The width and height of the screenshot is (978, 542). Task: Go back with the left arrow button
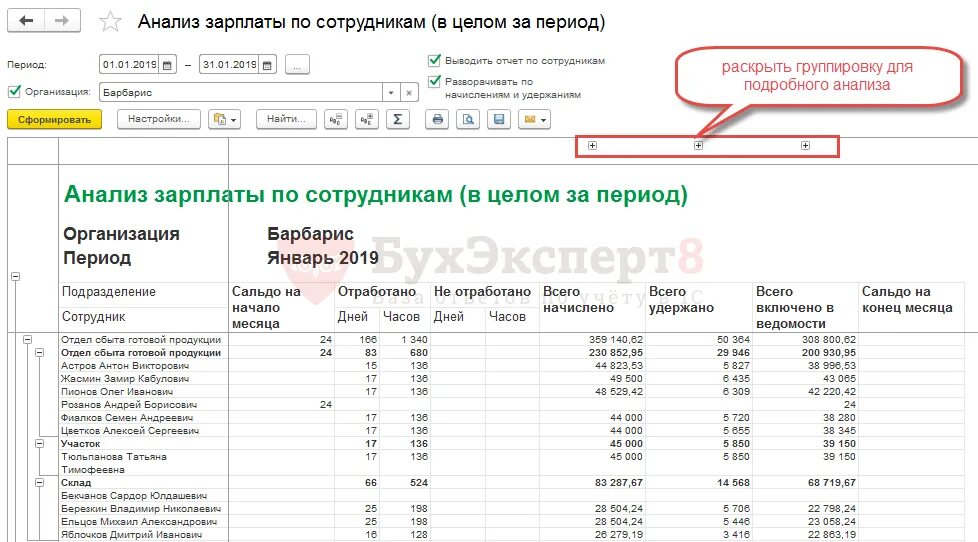(26, 21)
